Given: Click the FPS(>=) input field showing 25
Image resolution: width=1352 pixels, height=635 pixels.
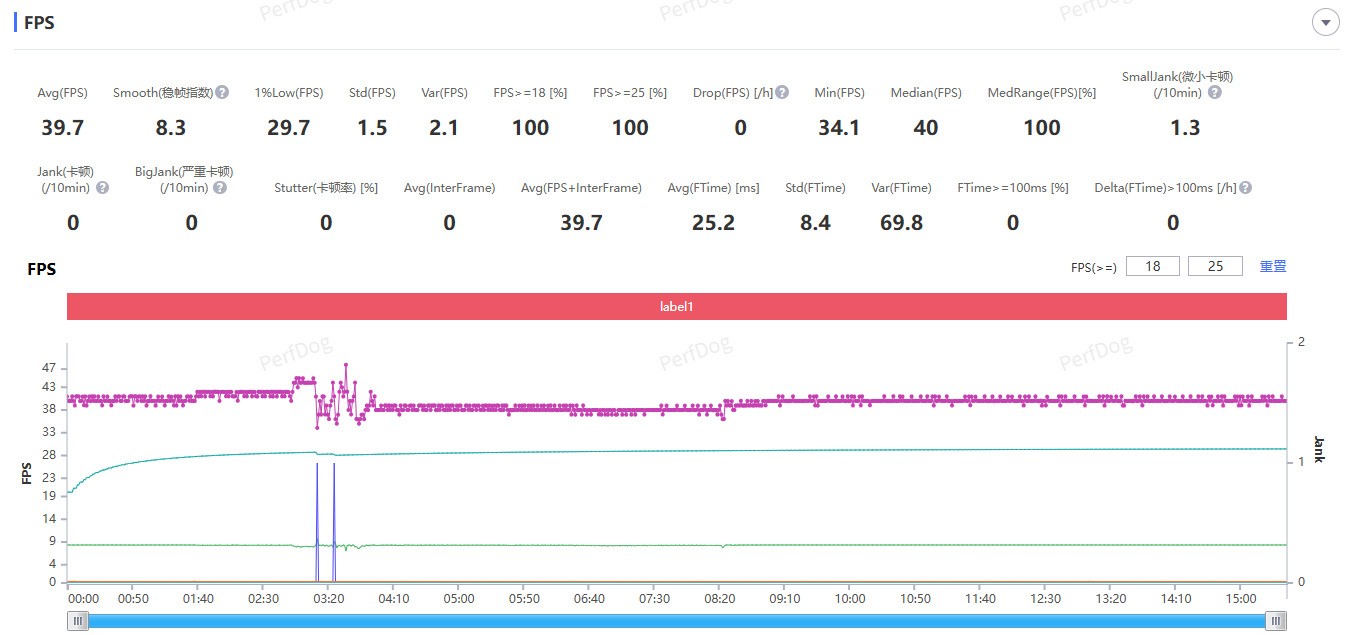Looking at the screenshot, I should [1215, 266].
